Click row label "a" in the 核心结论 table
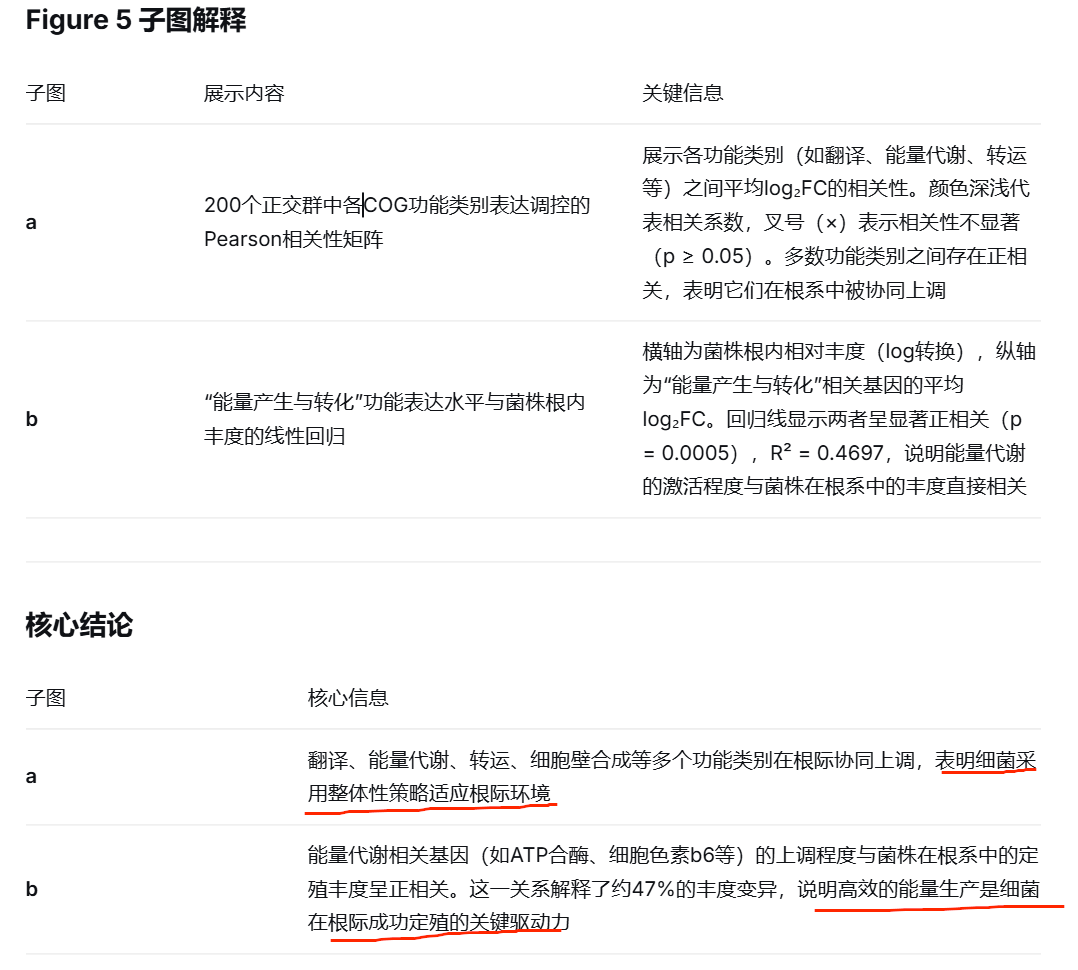 pyautogui.click(x=31, y=777)
